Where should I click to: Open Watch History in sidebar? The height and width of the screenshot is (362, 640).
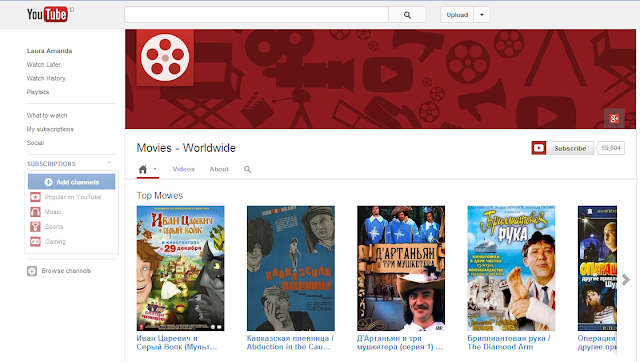tap(46, 78)
